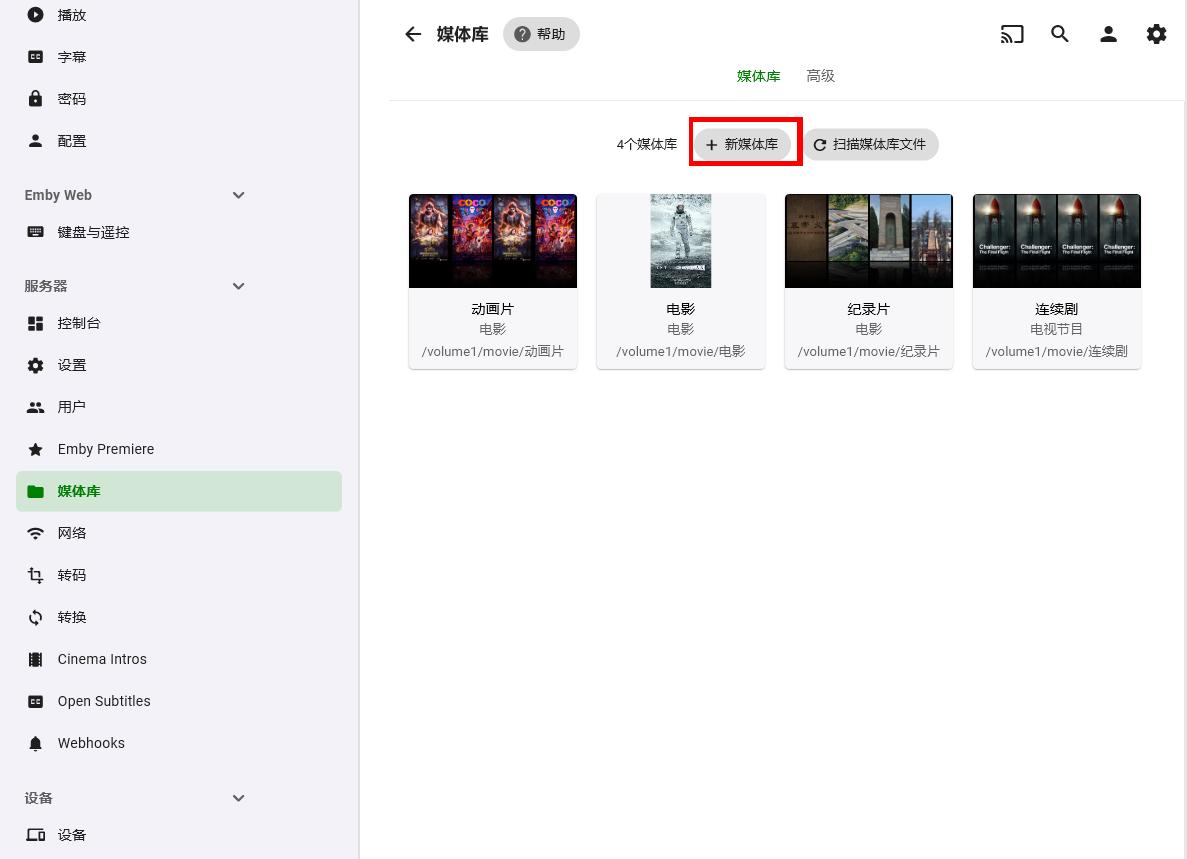
Task: Click 扫描媒体库文件 to rescan libraries
Action: (x=871, y=144)
